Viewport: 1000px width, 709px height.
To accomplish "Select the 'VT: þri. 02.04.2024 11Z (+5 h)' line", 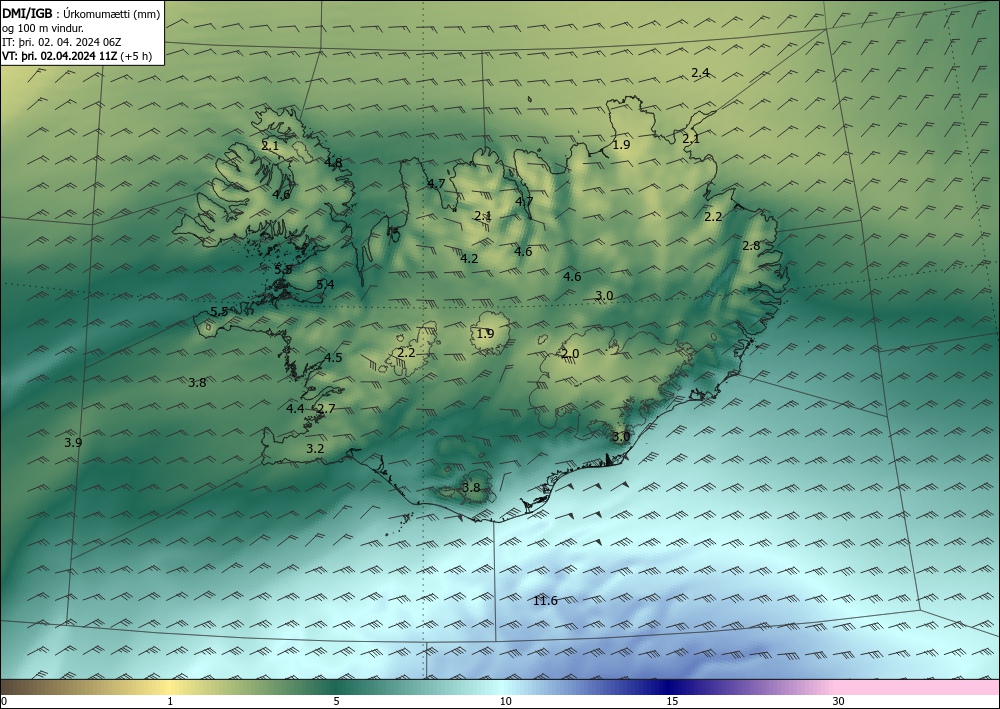I will (77, 55).
